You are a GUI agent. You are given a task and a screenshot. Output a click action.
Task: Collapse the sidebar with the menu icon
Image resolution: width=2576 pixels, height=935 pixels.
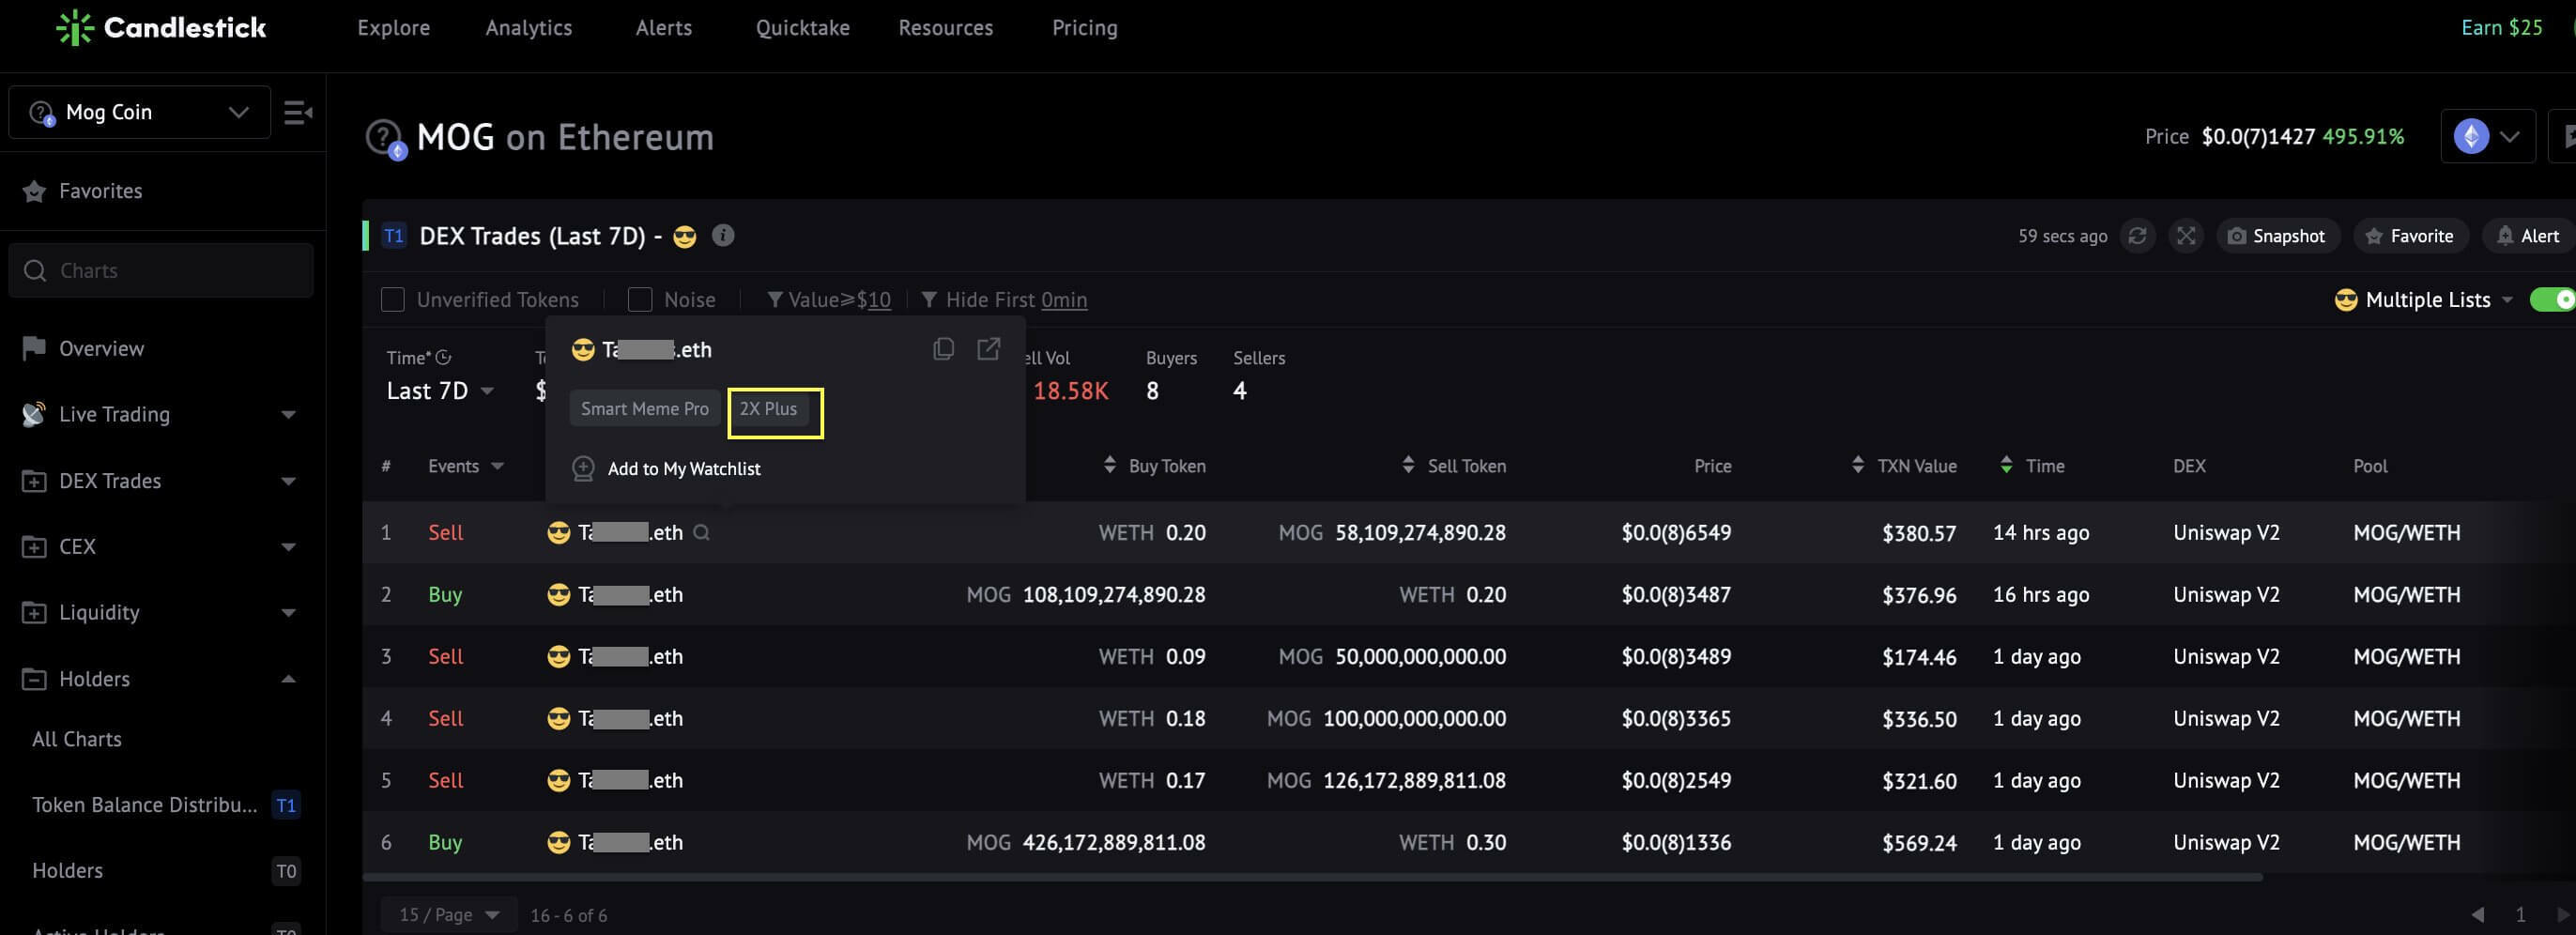298,112
